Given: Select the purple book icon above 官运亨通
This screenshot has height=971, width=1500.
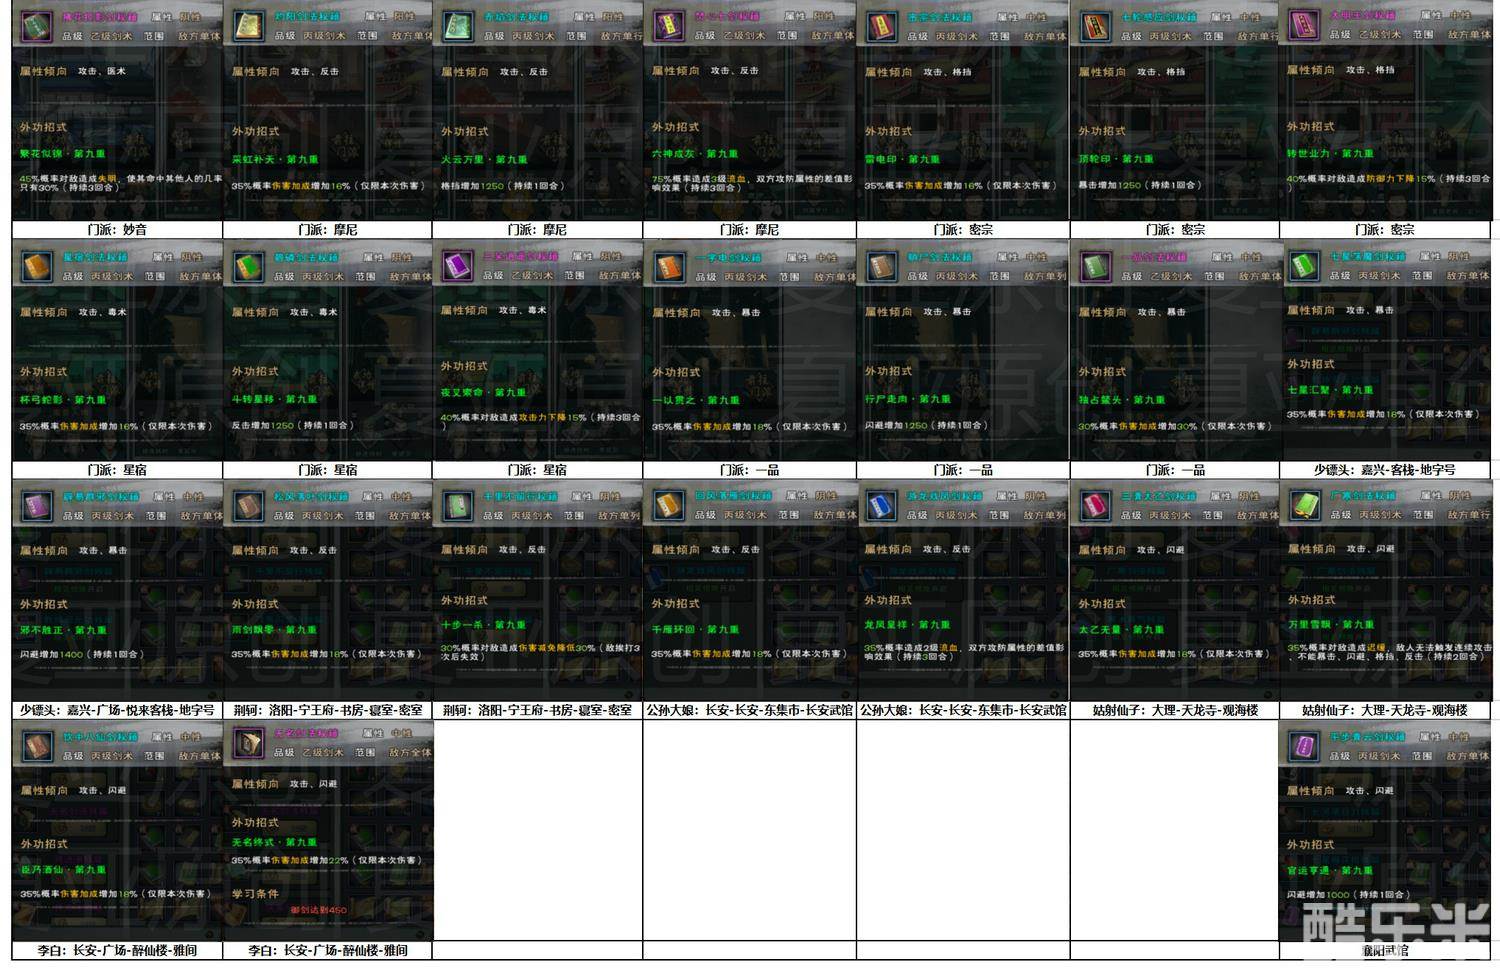Looking at the screenshot, I should [1303, 746].
